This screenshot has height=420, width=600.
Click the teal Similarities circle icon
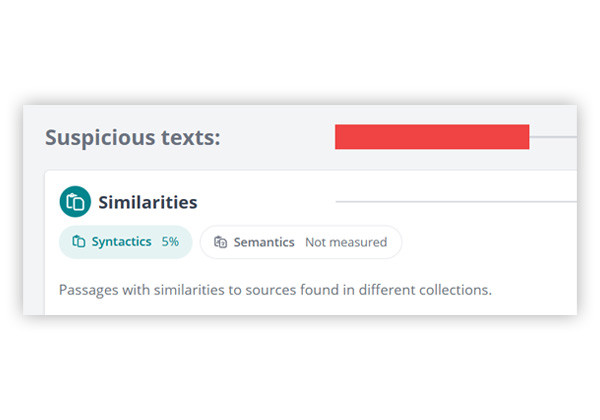point(75,201)
